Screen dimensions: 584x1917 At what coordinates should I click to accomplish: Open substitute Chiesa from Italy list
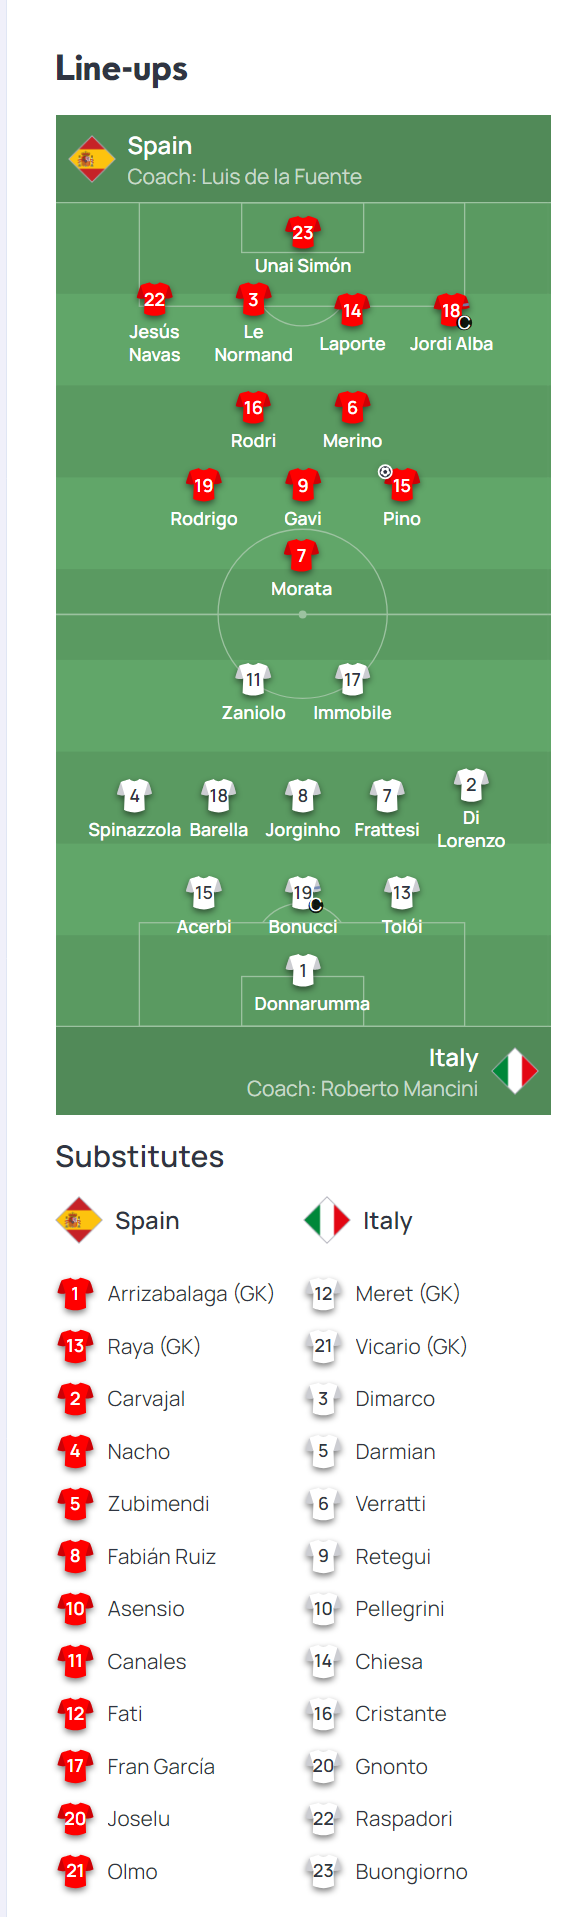pos(389,1662)
